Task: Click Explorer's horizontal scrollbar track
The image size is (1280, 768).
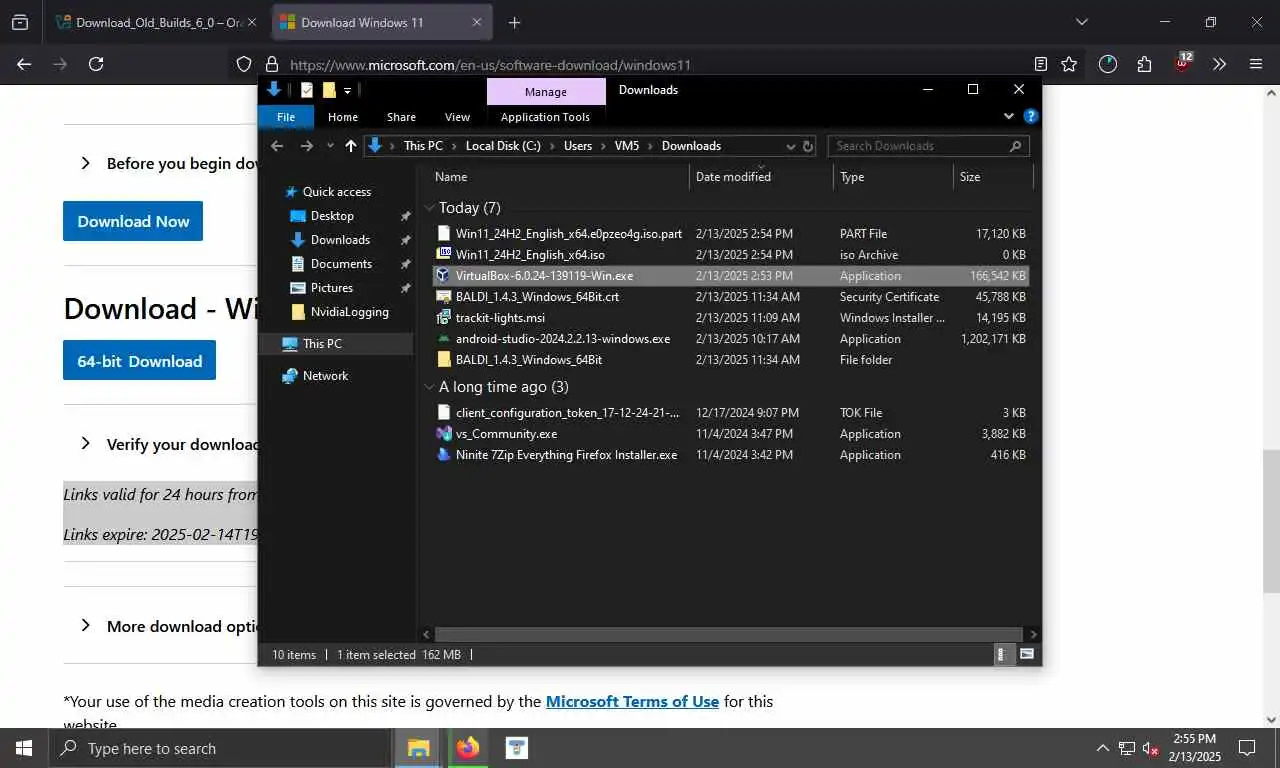Action: pyautogui.click(x=730, y=635)
